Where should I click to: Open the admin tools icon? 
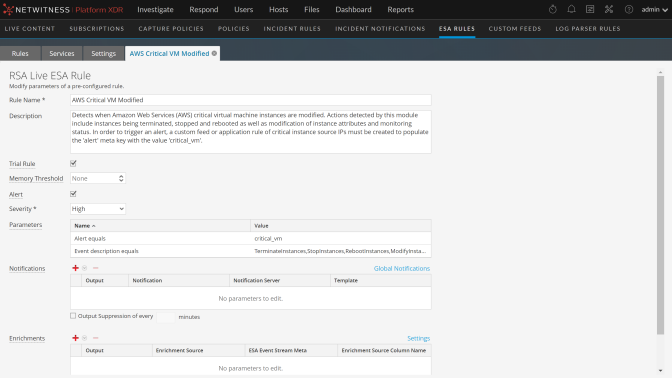[x=609, y=9]
